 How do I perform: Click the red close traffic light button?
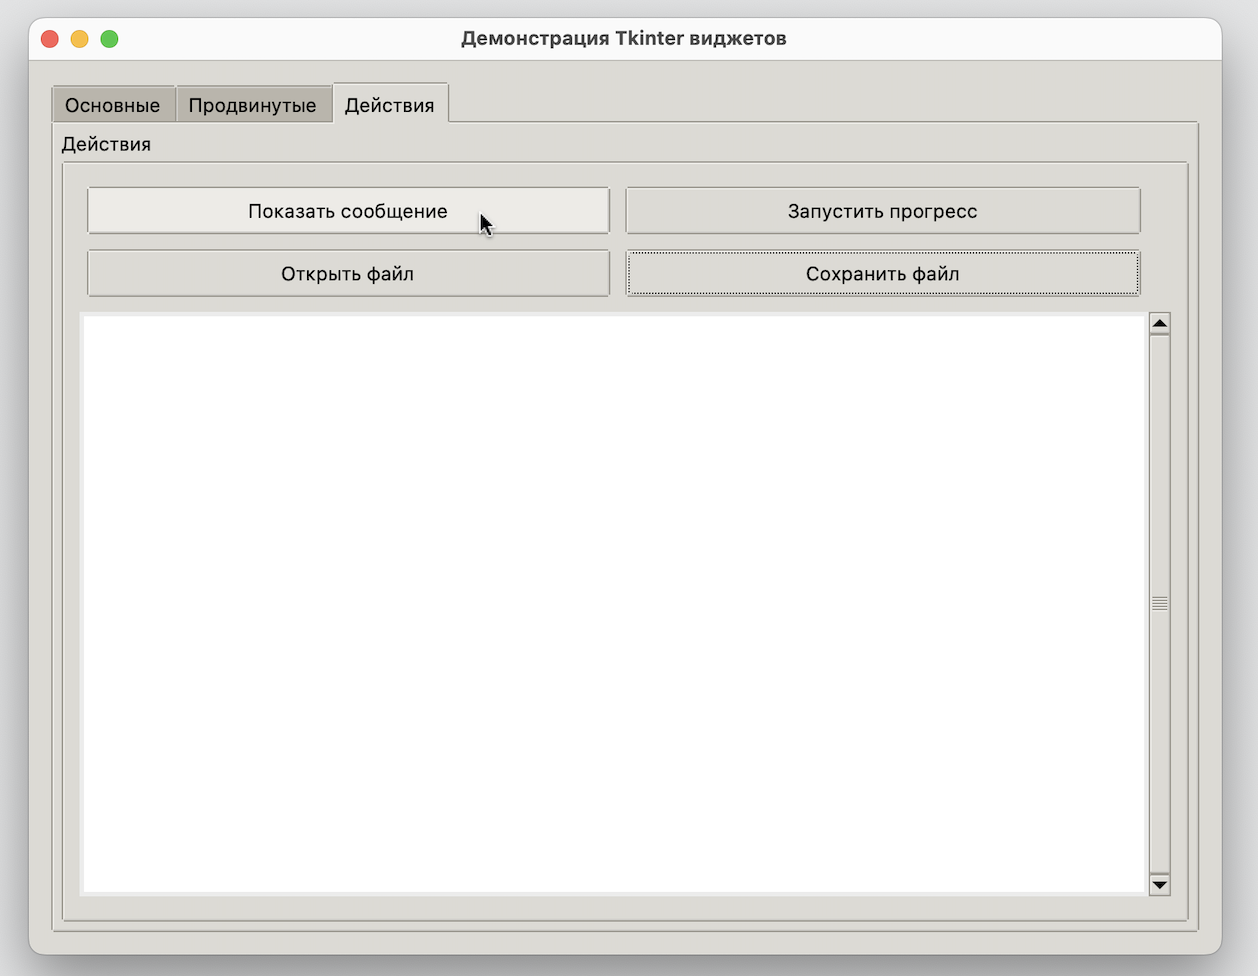tap(49, 37)
